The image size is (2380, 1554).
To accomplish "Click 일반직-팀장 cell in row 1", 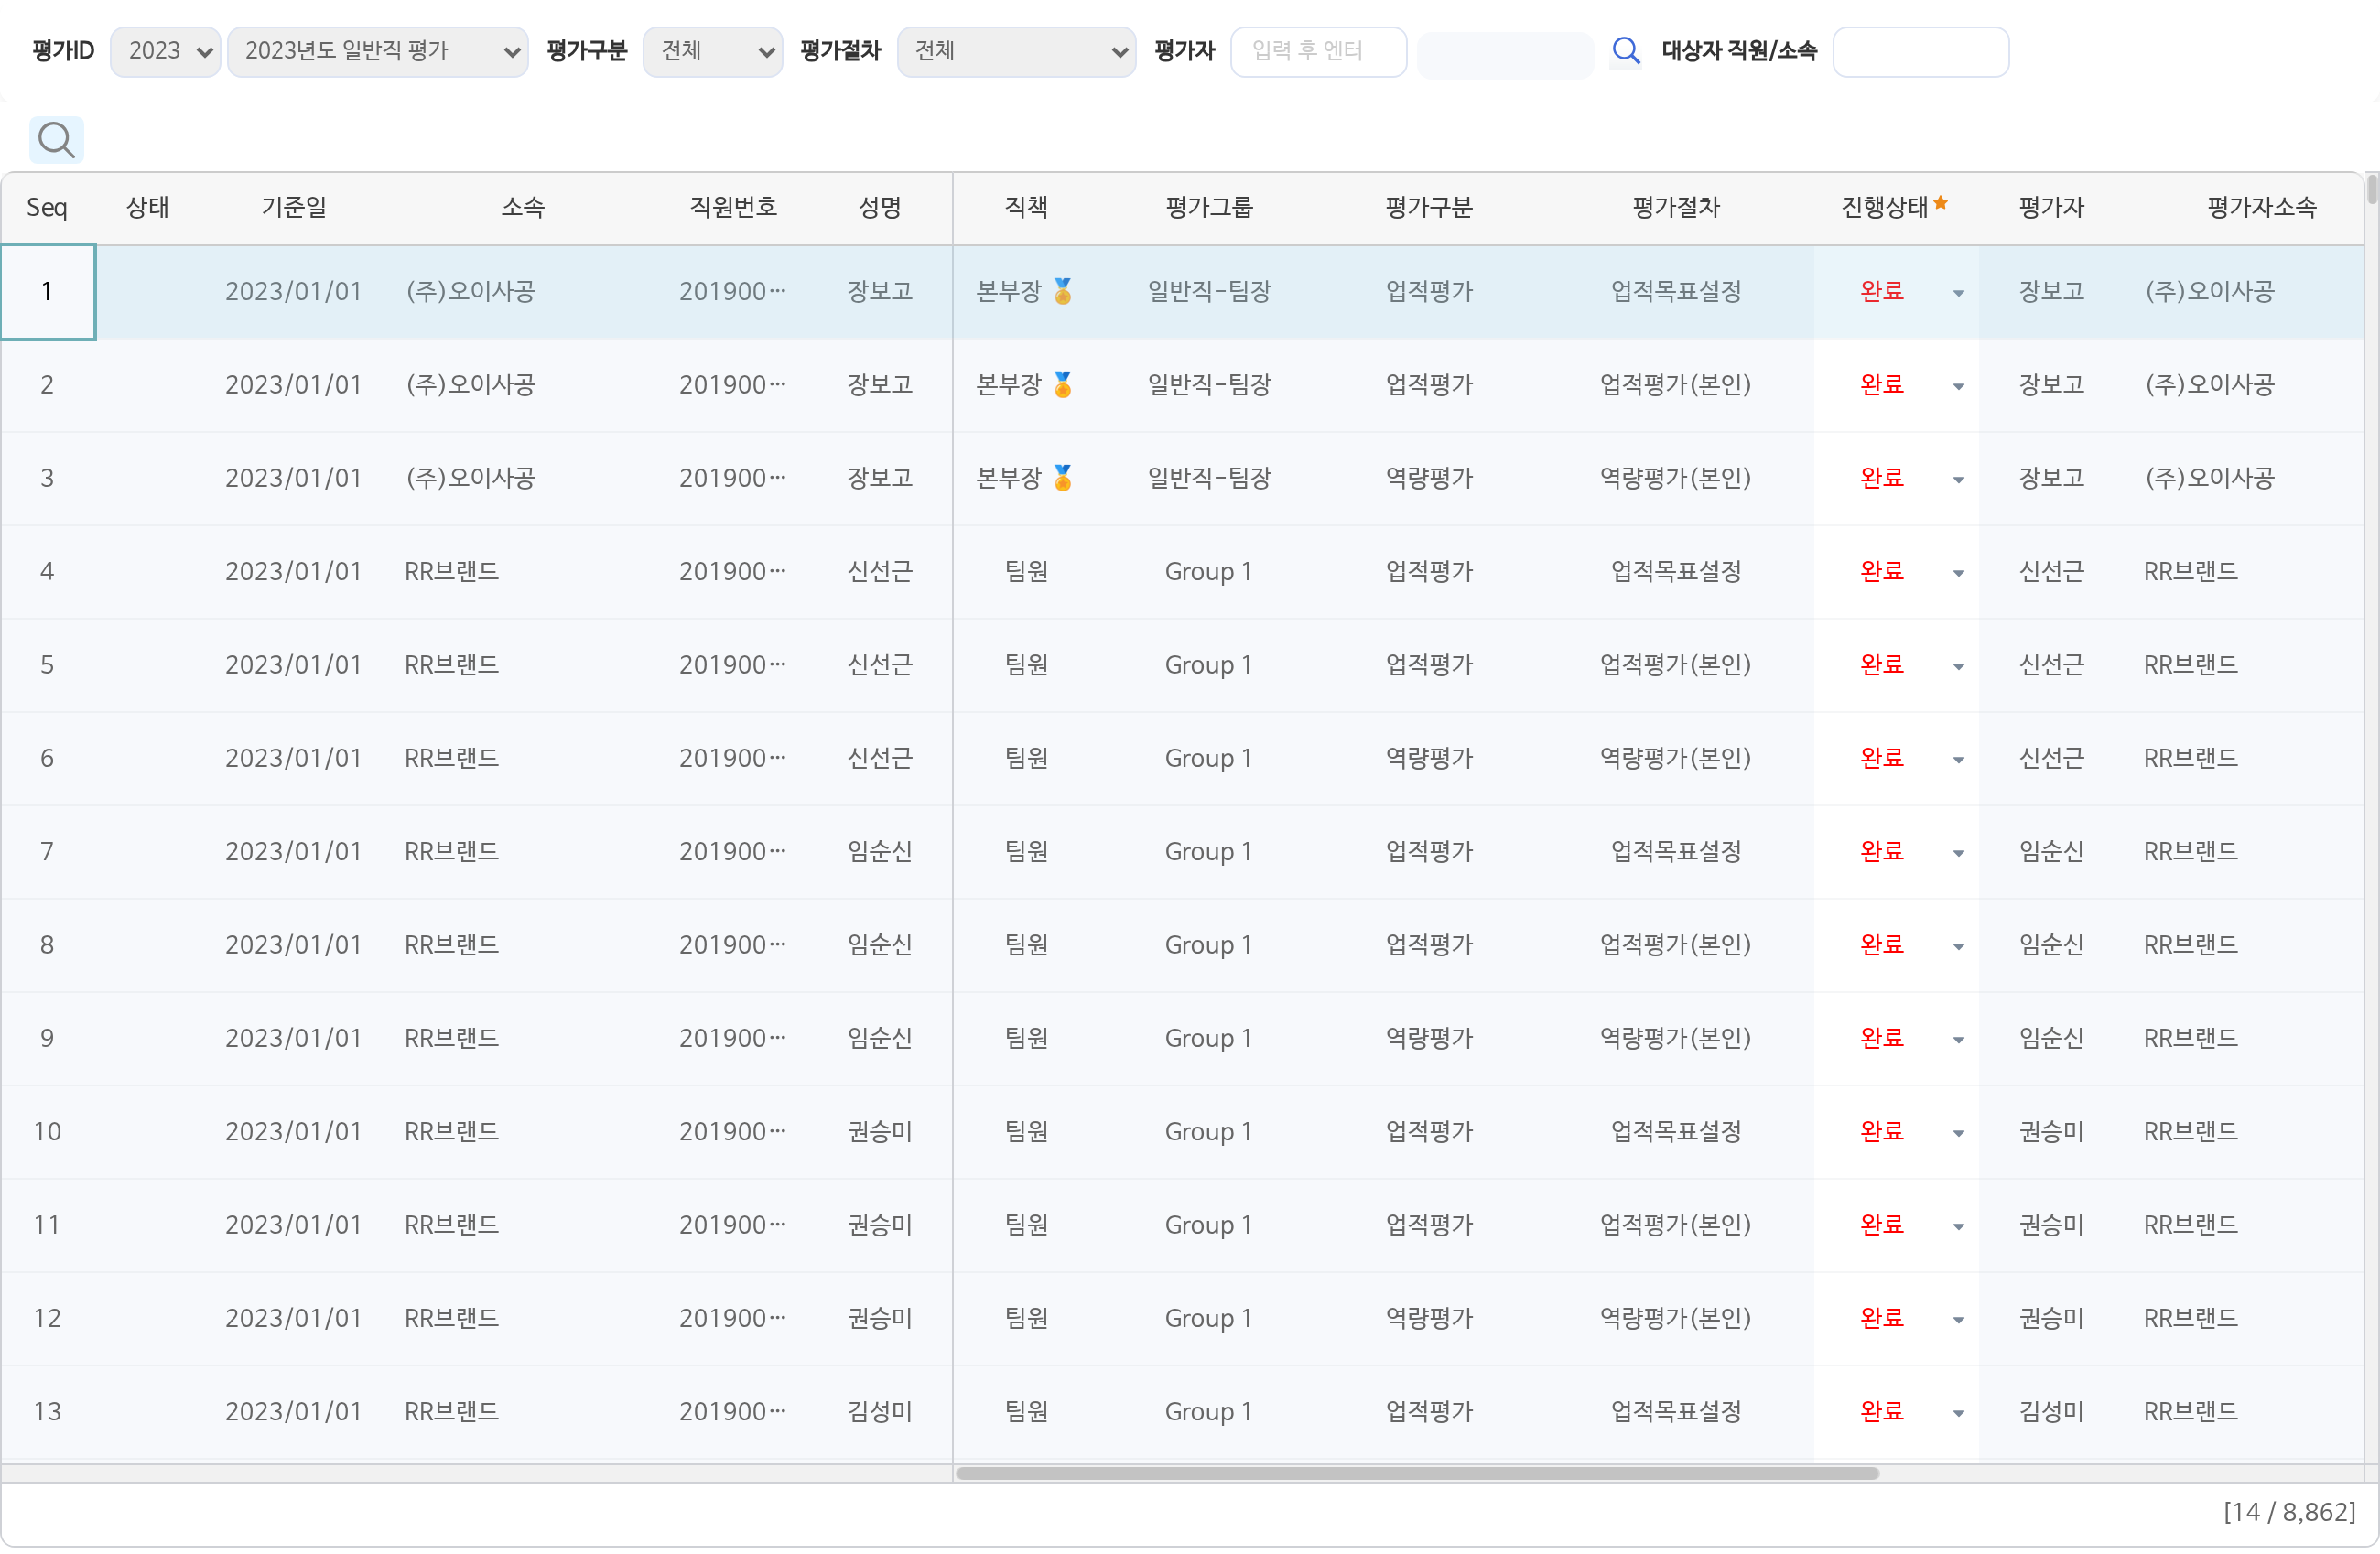I will [x=1208, y=291].
